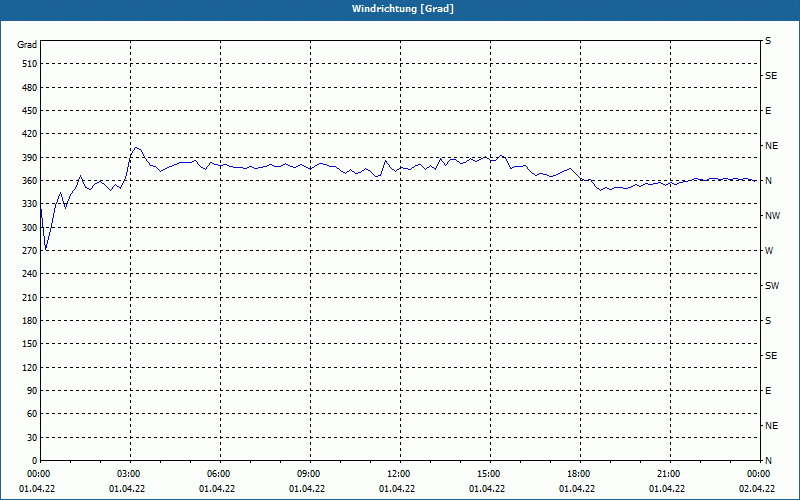Click the 240 axis value
800x500 pixels.
30,274
